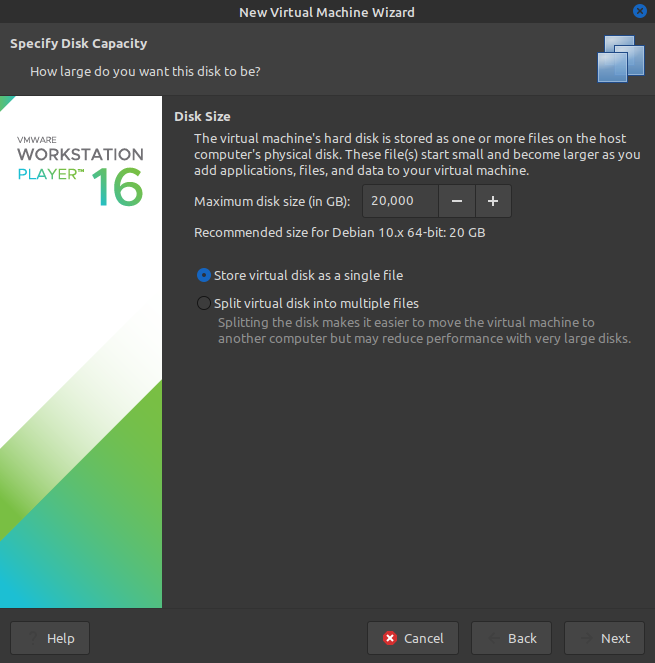Select Store virtual disk as a single file
The image size is (655, 663).
300,275
